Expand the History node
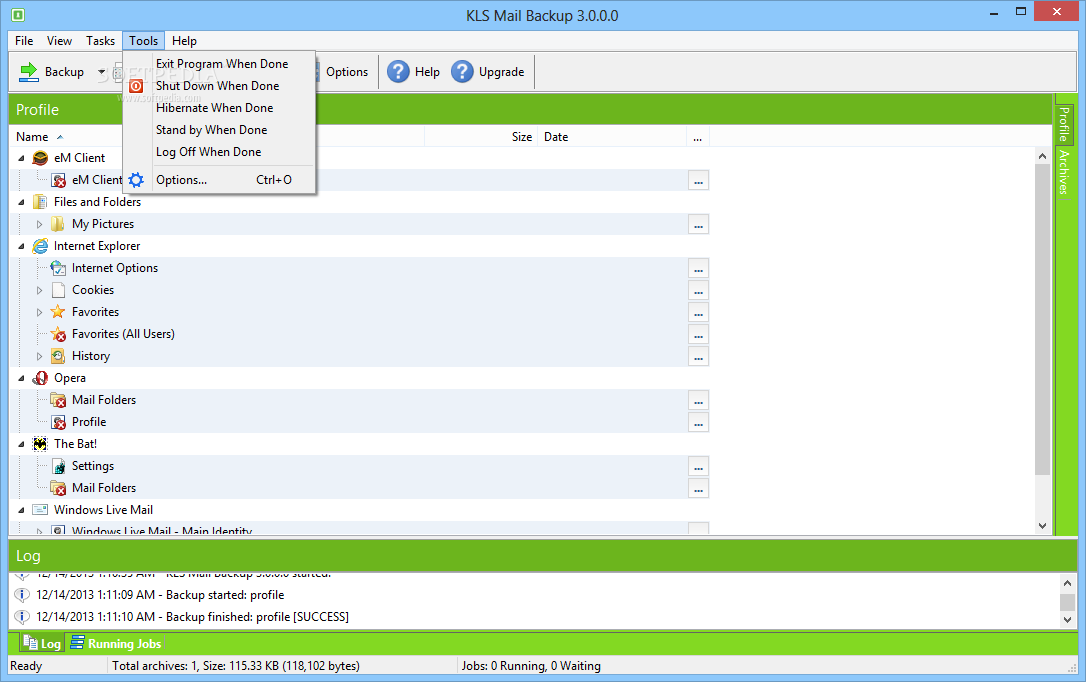The image size is (1086, 682). (x=39, y=357)
